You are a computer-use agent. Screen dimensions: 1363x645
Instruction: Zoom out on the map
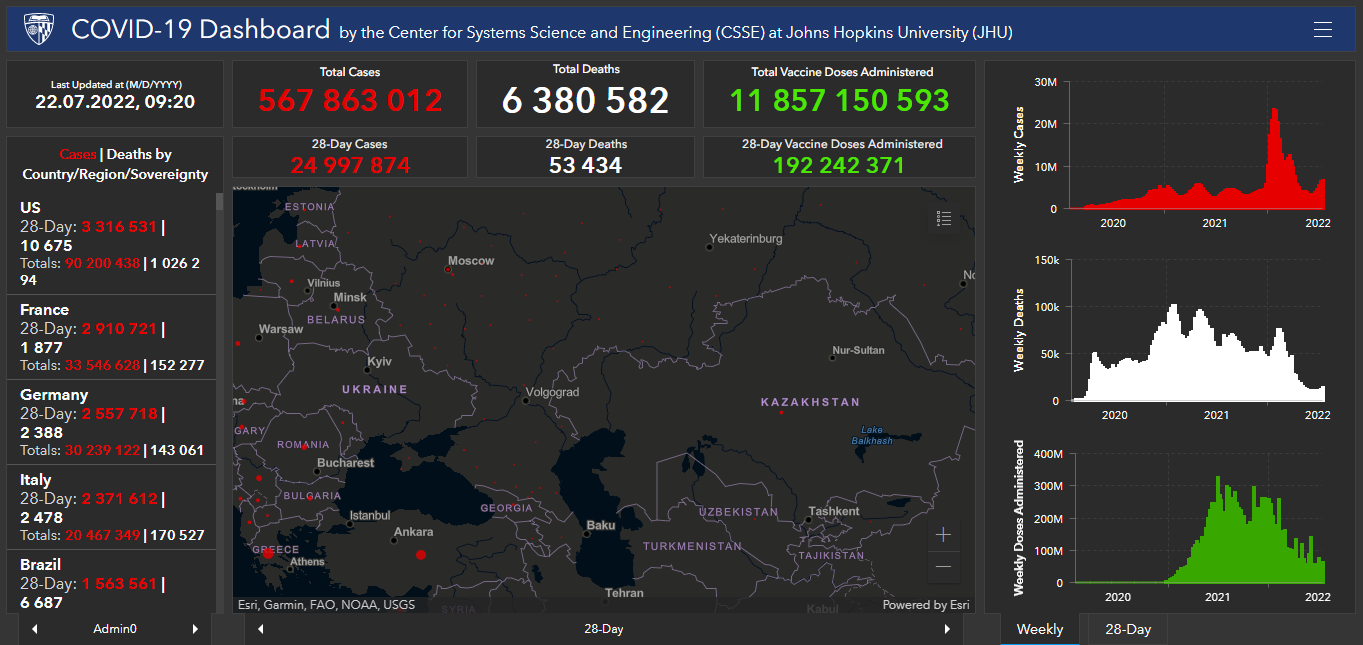943,567
